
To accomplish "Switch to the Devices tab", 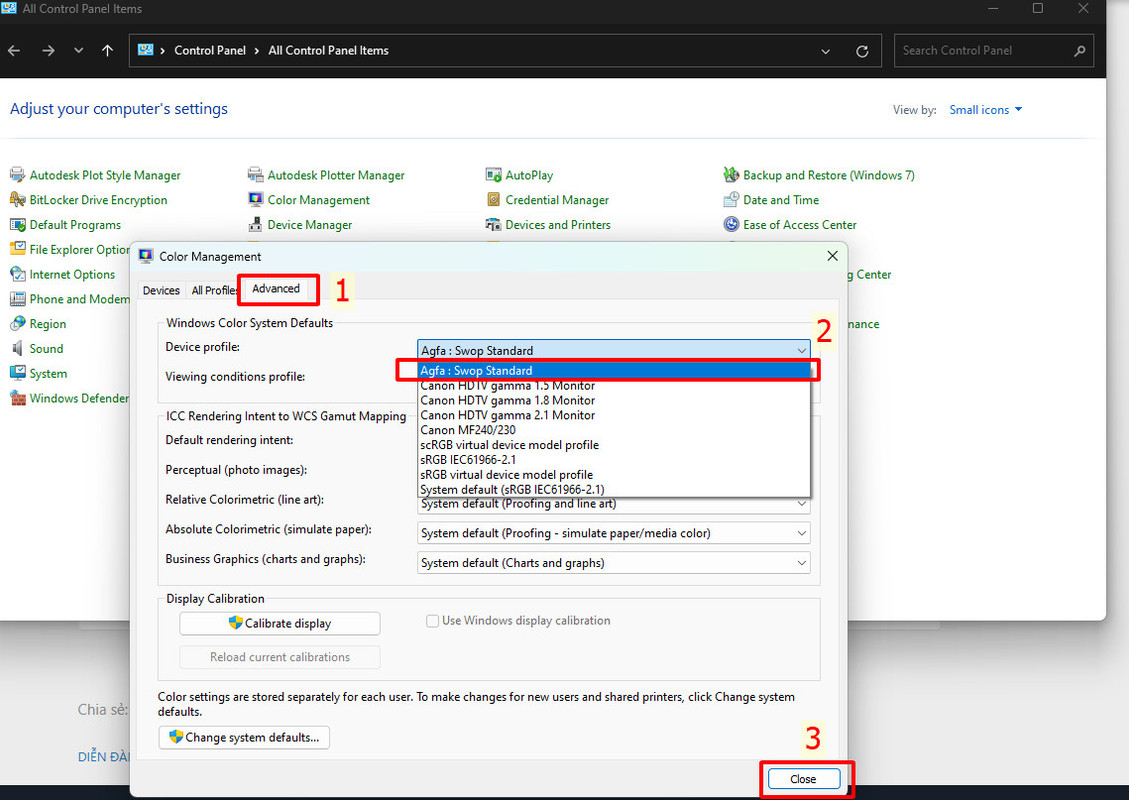I will [x=161, y=290].
